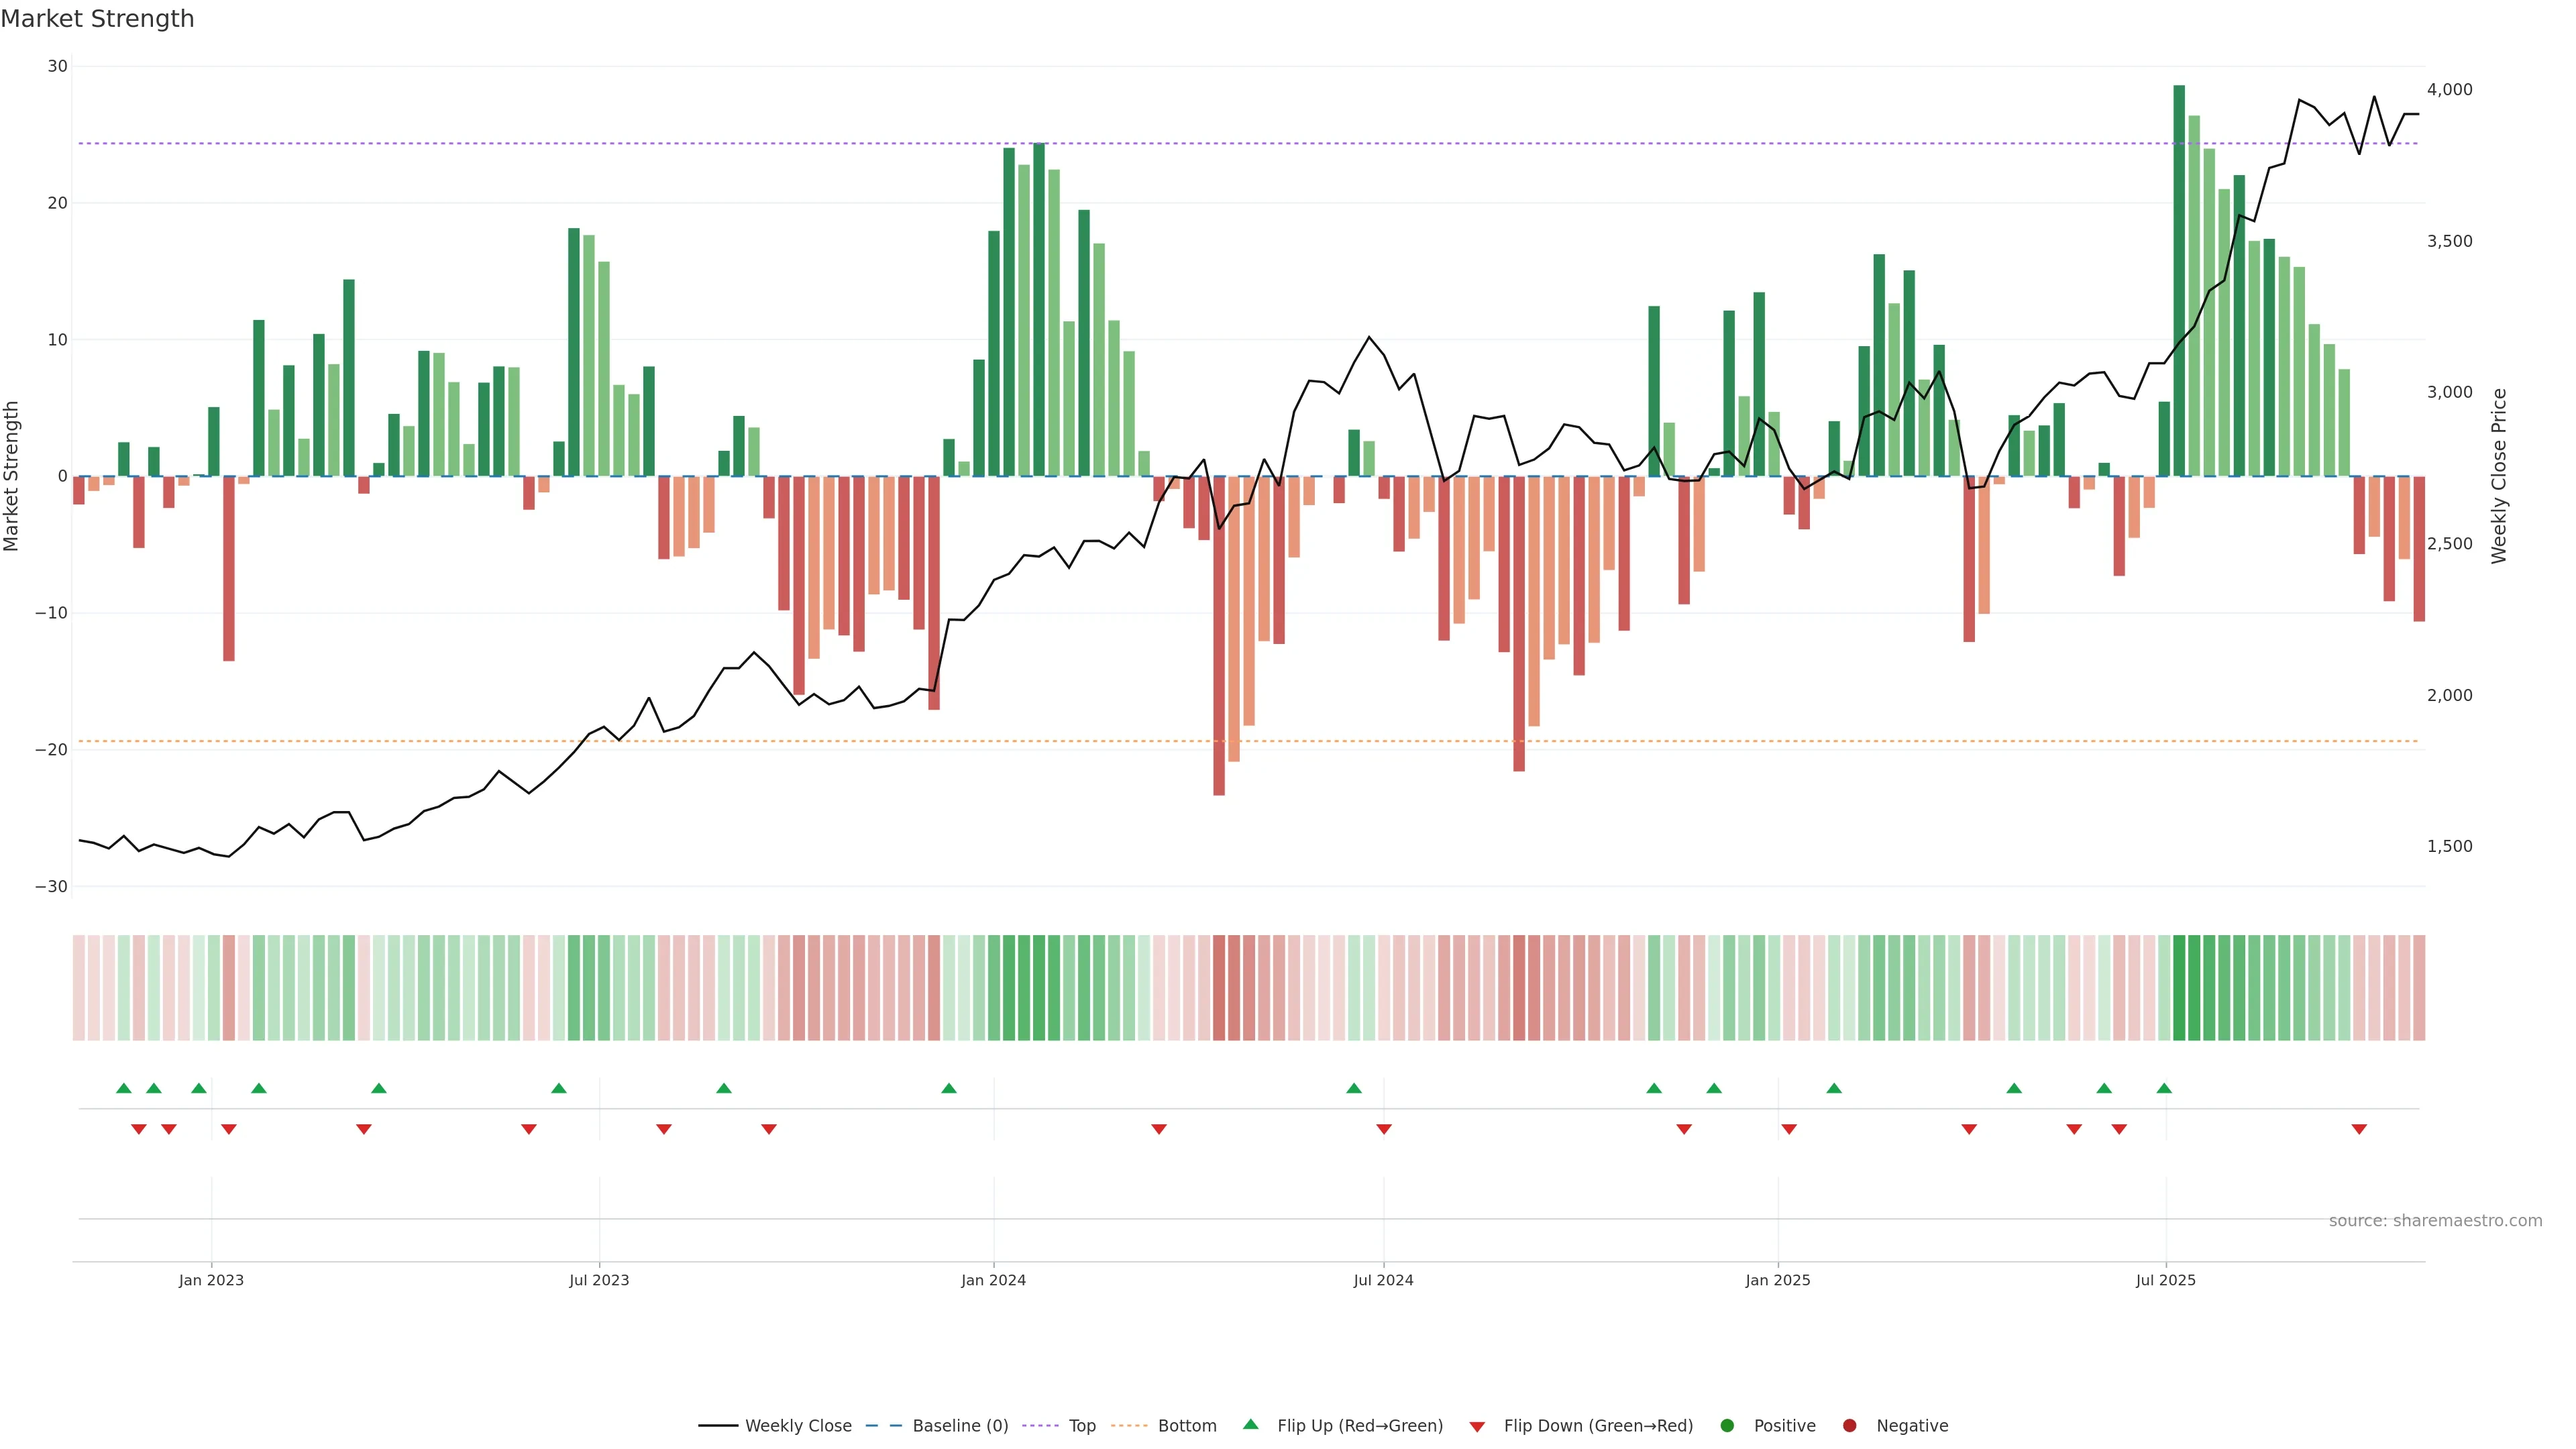Click the flip-up triangle just before Jul 2025
Screen dimensions: 2576x1449
[x=2164, y=1088]
